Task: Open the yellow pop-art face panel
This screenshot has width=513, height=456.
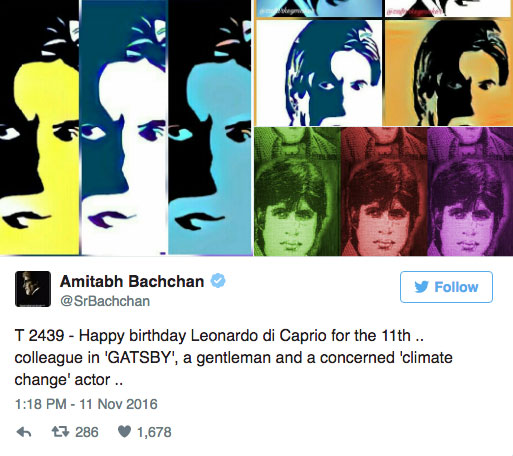Action: [39, 128]
